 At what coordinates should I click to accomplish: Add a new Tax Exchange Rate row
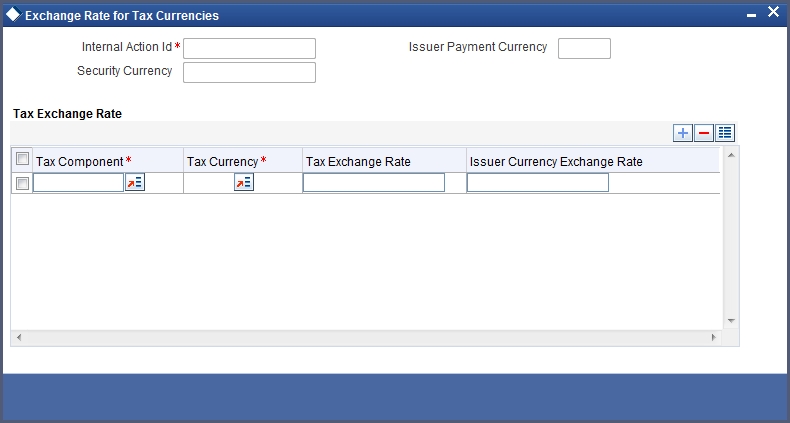pyautogui.click(x=683, y=133)
